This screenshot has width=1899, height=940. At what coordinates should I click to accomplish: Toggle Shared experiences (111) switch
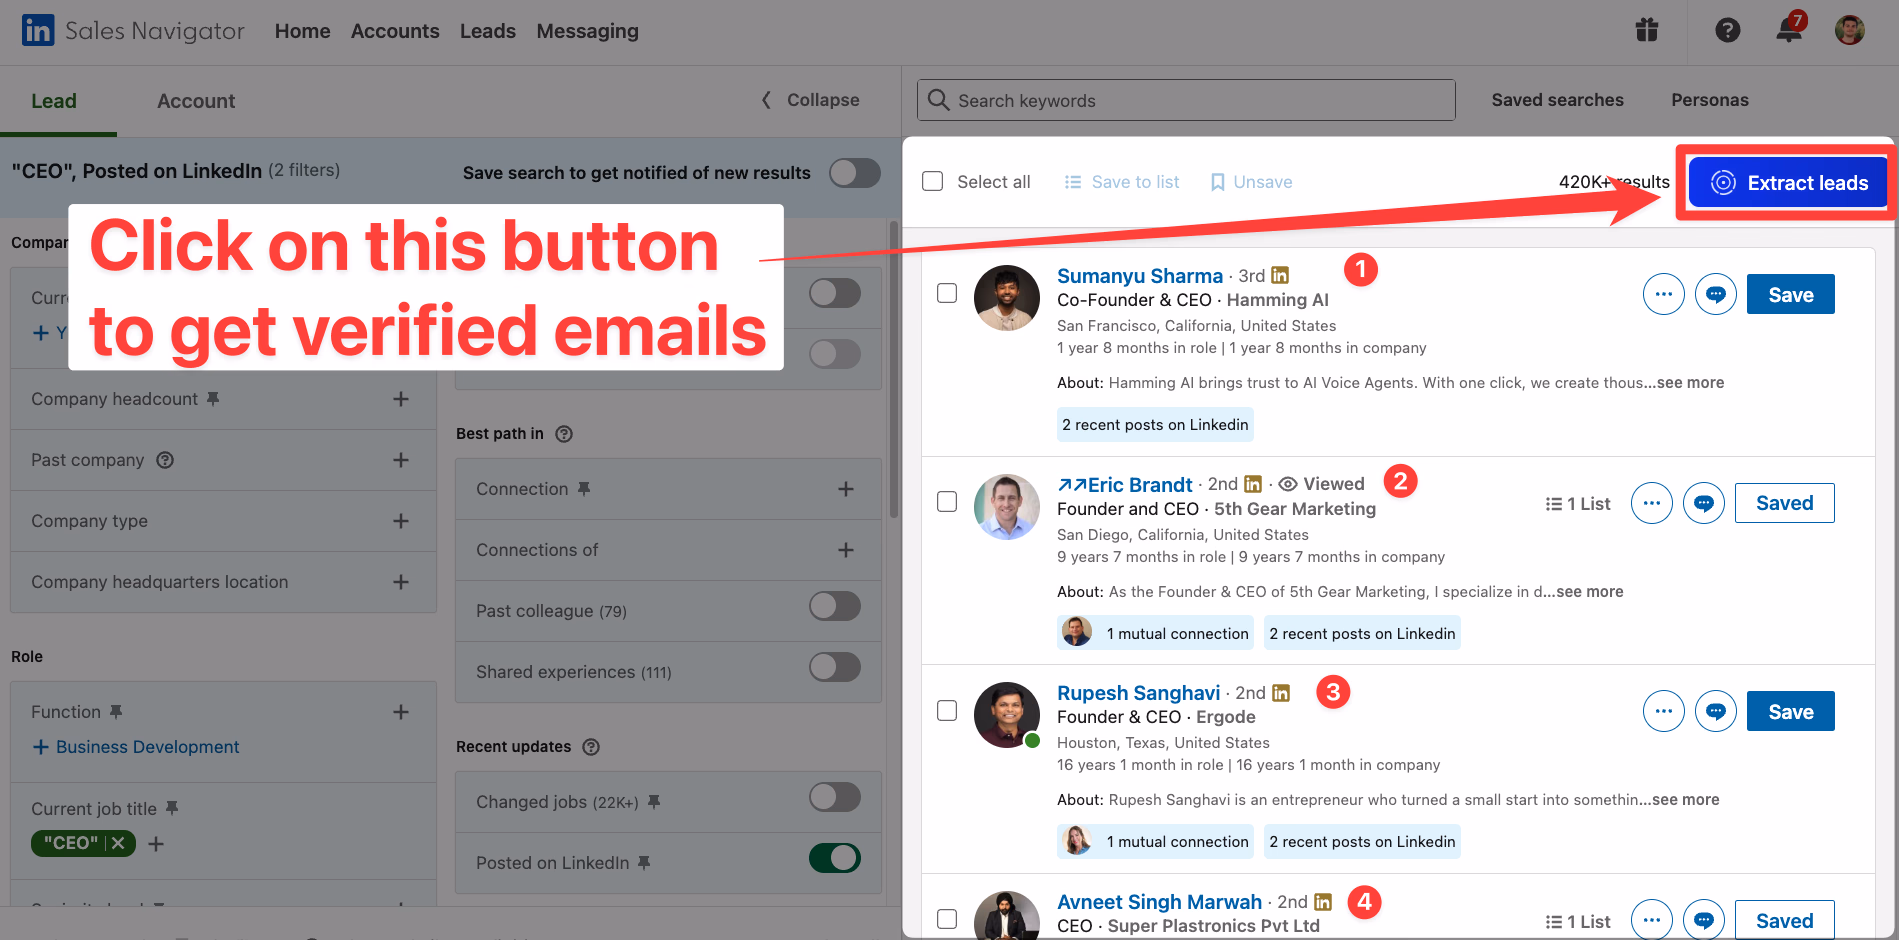click(x=835, y=667)
